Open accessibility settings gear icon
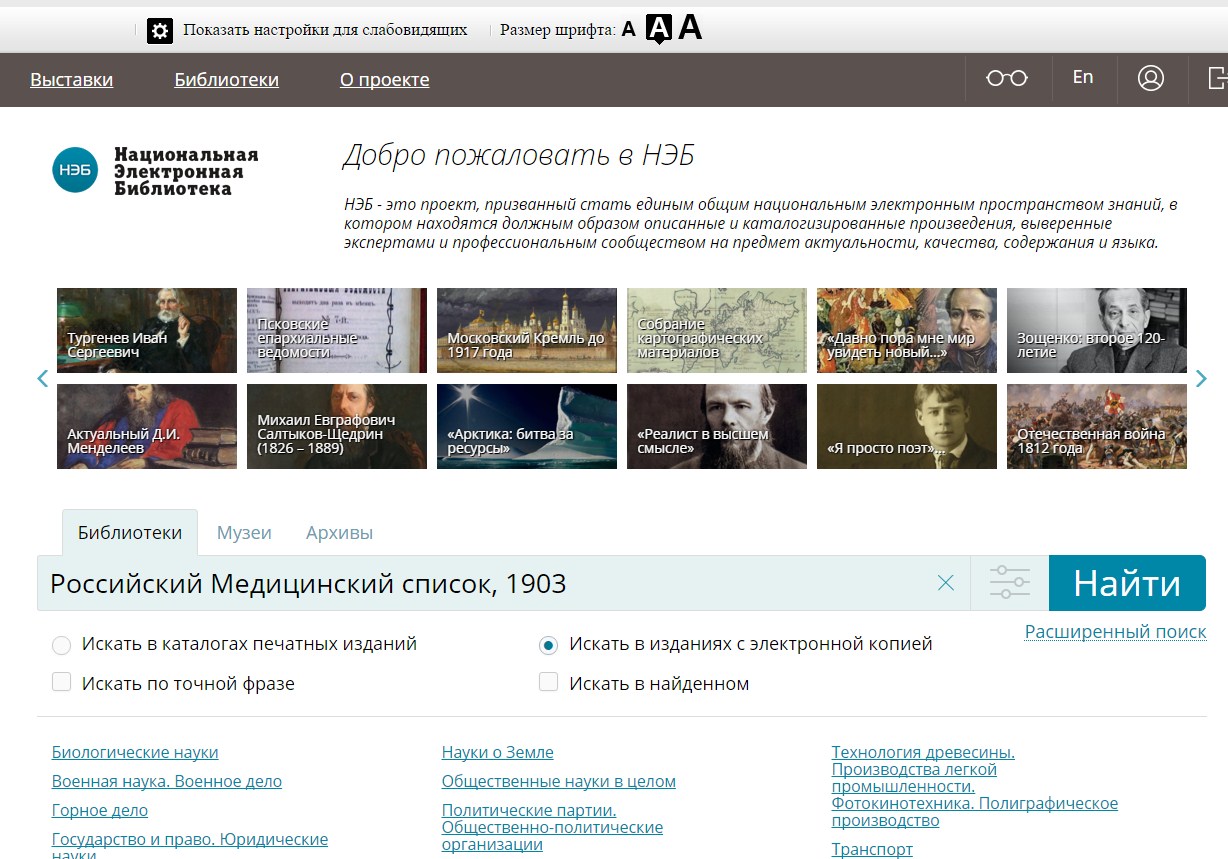 [160, 30]
